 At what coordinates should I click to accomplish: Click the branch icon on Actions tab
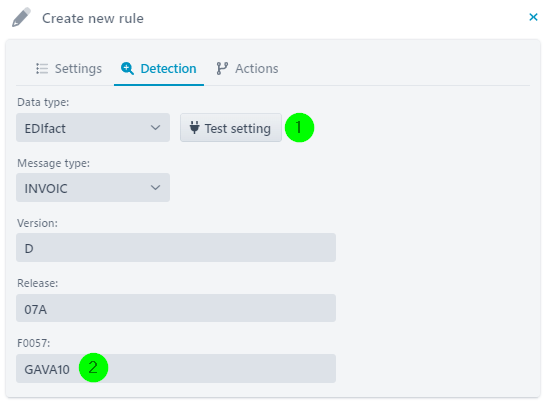[222, 68]
